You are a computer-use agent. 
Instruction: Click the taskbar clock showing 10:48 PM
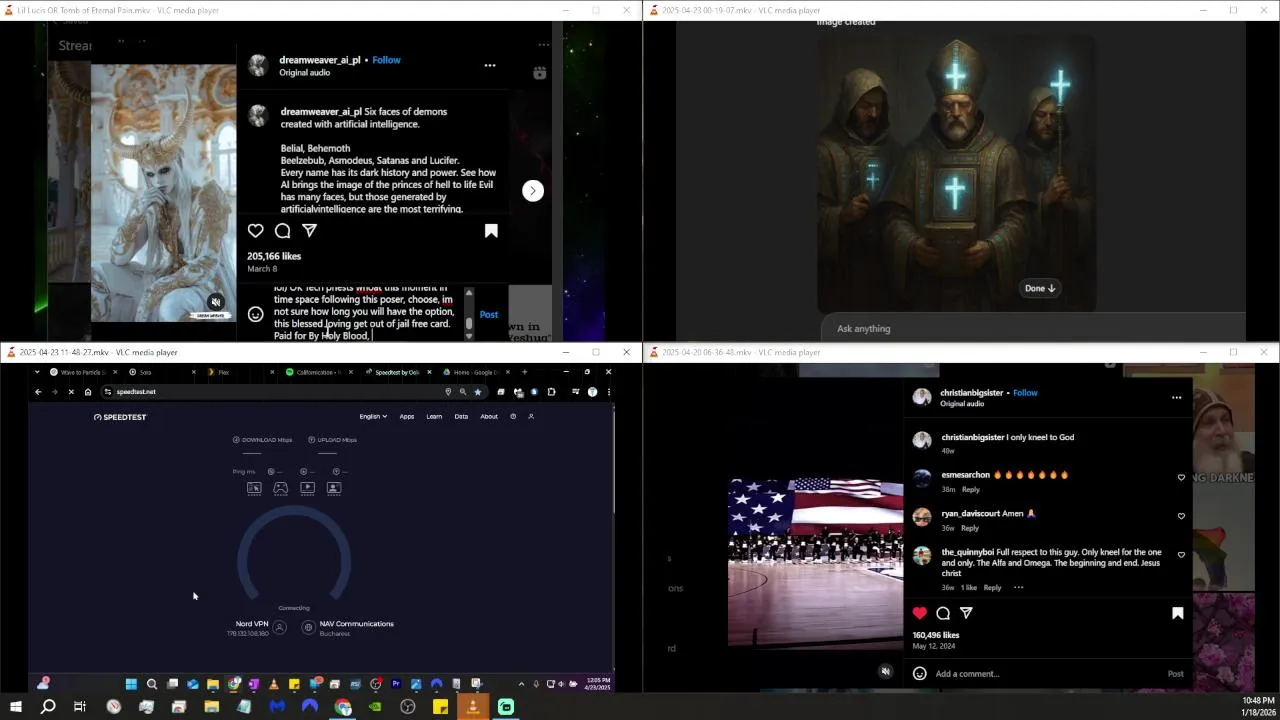click(1258, 706)
